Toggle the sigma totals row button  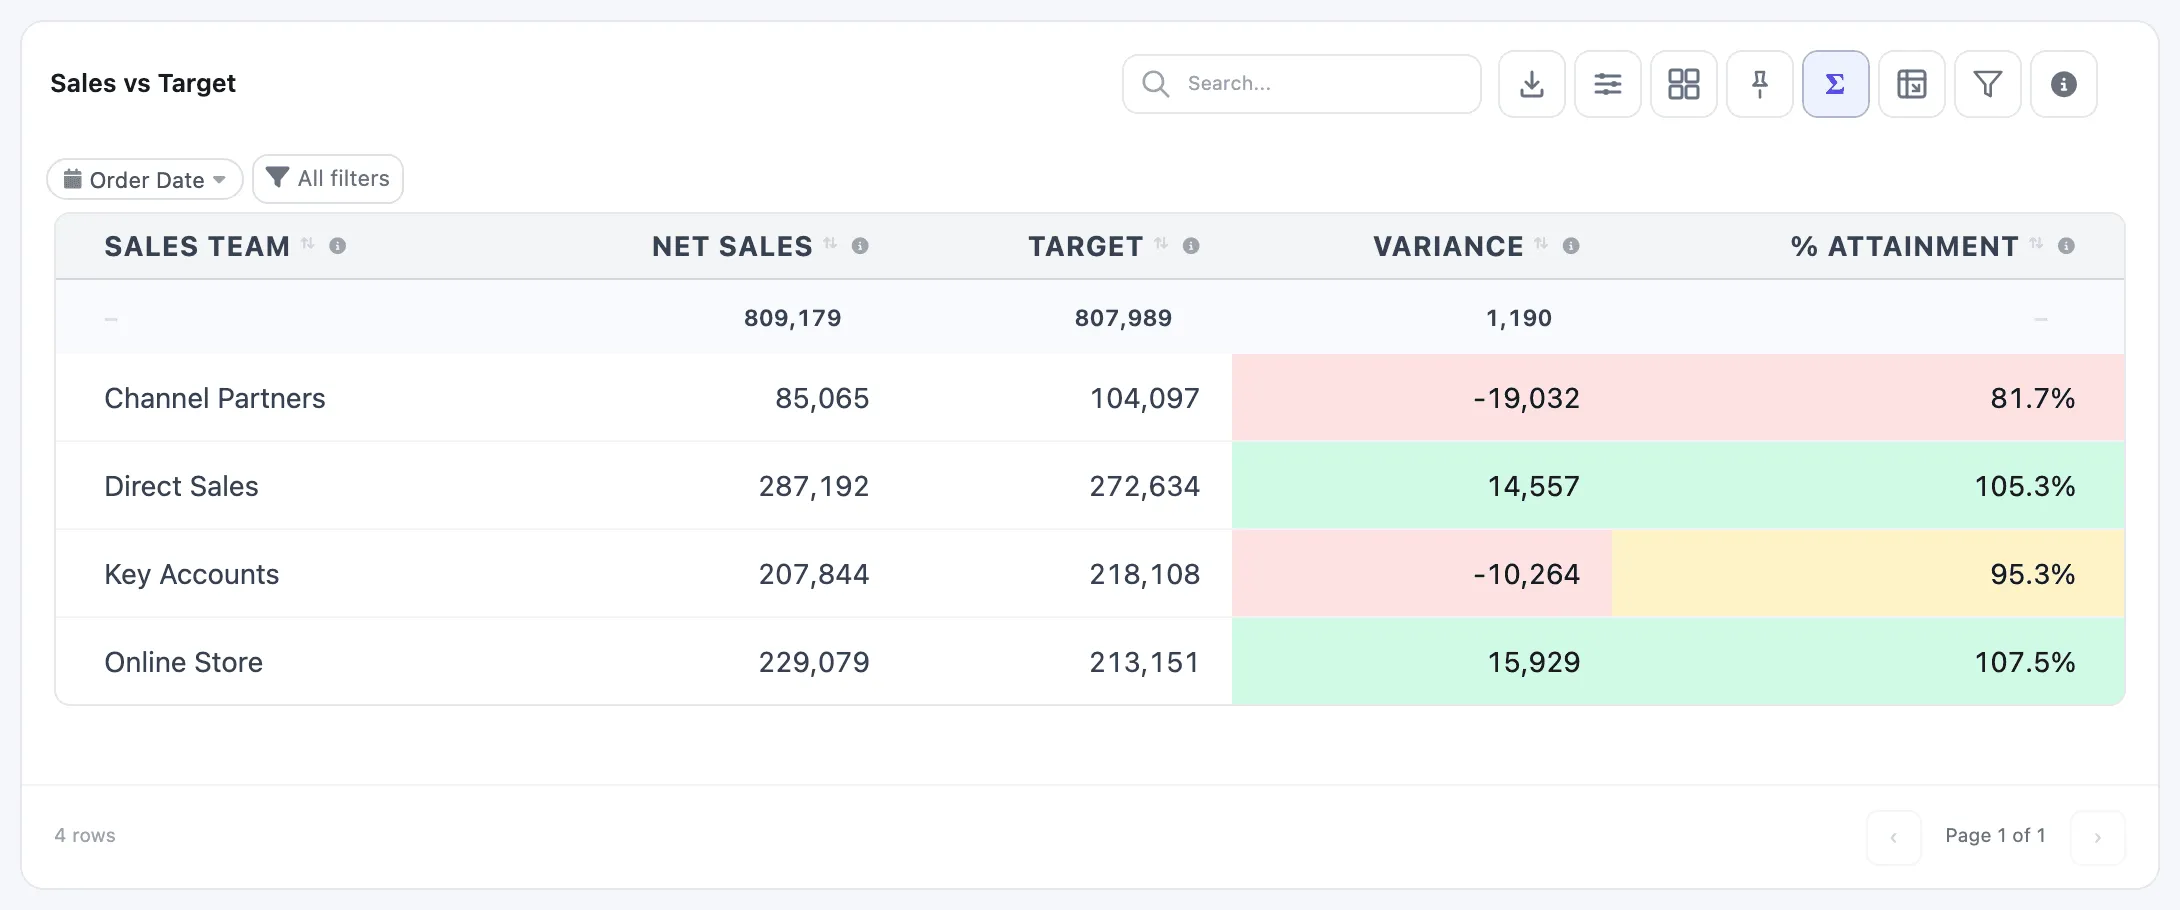point(1835,84)
